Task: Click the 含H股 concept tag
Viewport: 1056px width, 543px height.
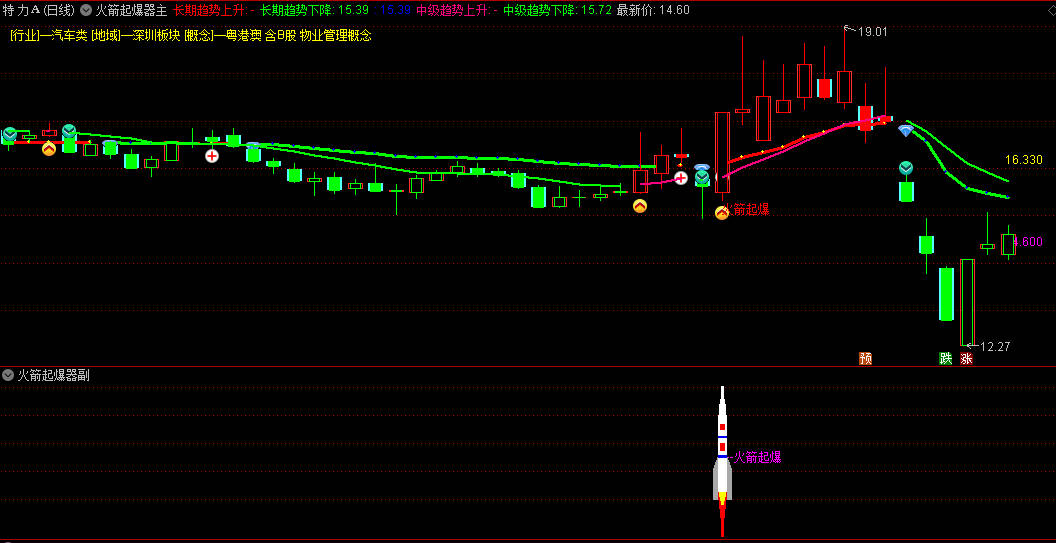Action: pyautogui.click(x=281, y=36)
